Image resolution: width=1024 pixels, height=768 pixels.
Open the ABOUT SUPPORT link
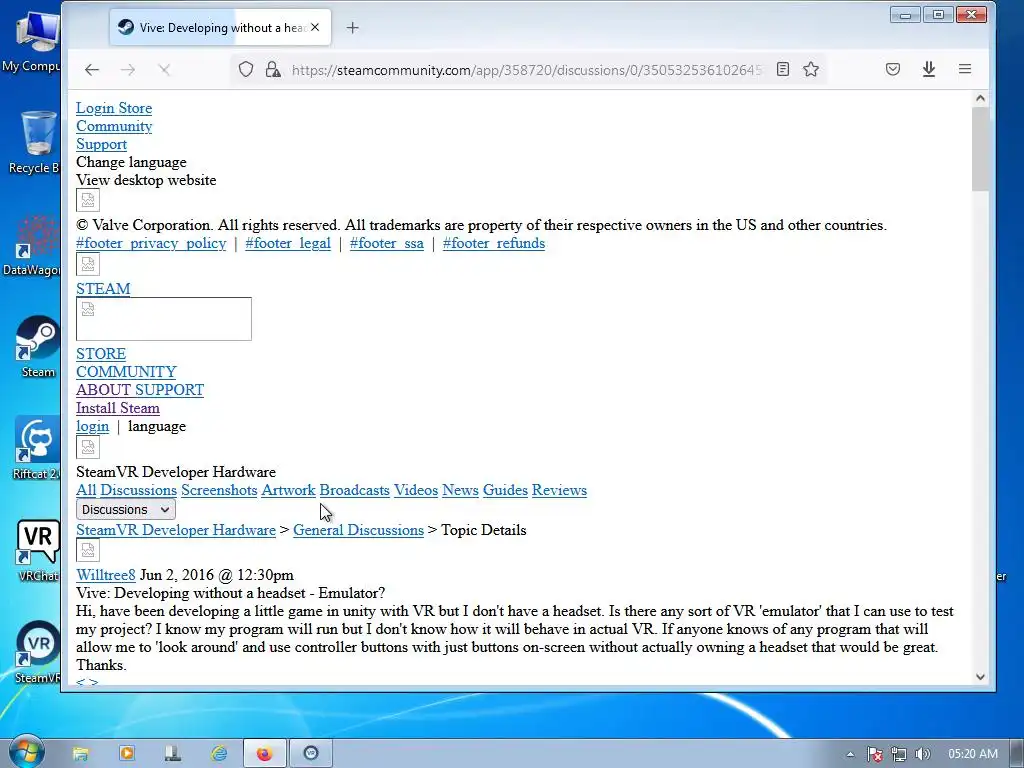140,390
